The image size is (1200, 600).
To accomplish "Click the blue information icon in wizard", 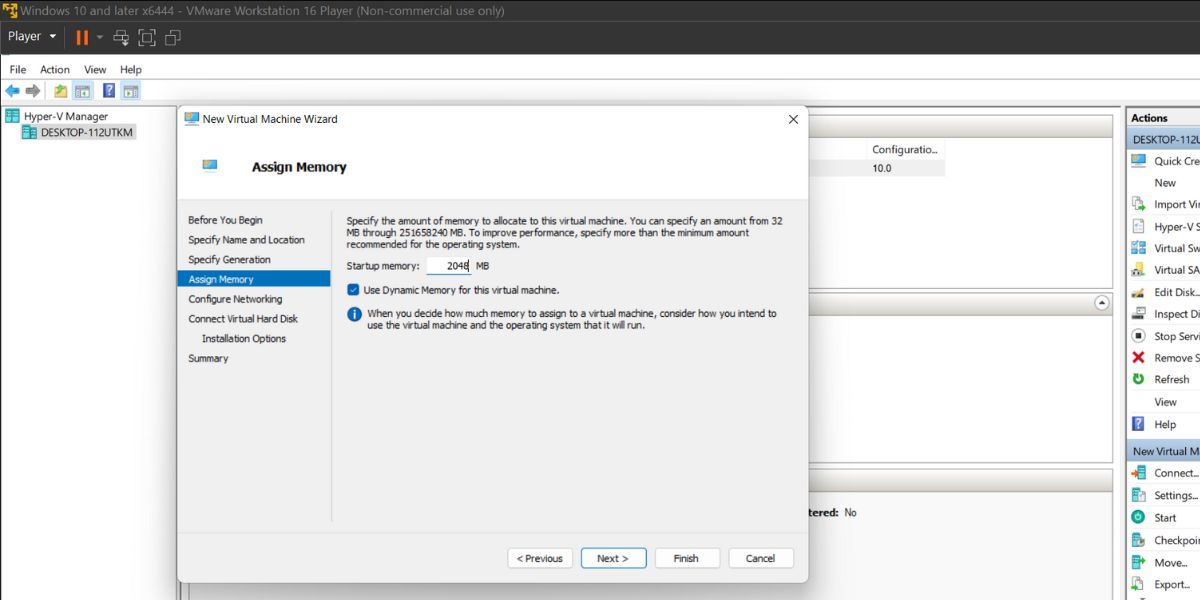I will (354, 314).
